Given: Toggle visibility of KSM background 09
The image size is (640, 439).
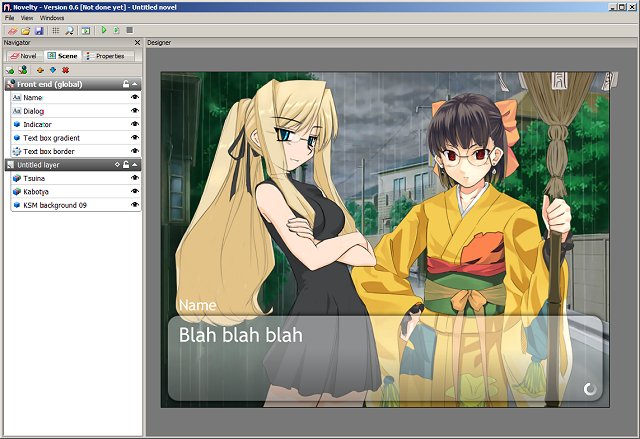Looking at the screenshot, I should tap(135, 204).
